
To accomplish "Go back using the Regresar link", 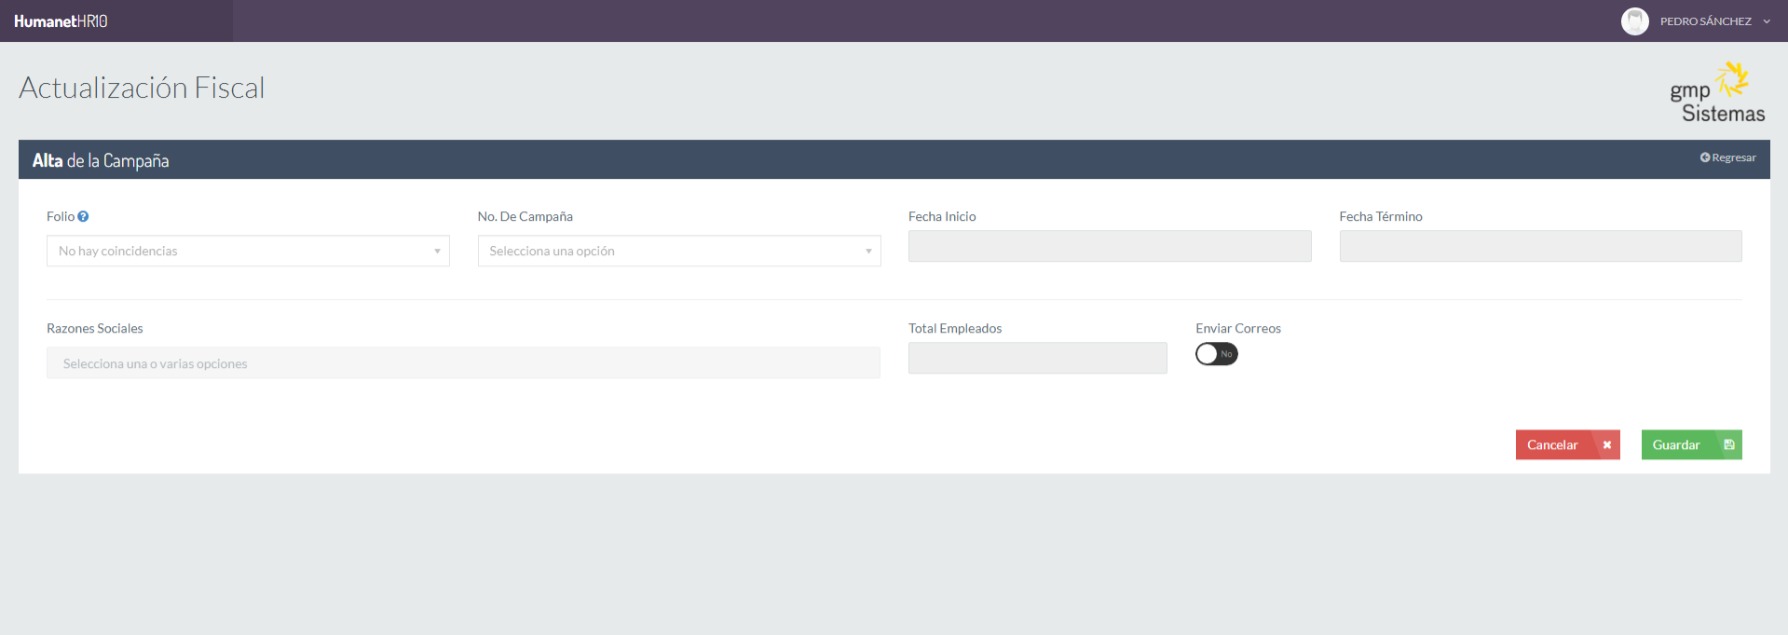I will (1728, 158).
